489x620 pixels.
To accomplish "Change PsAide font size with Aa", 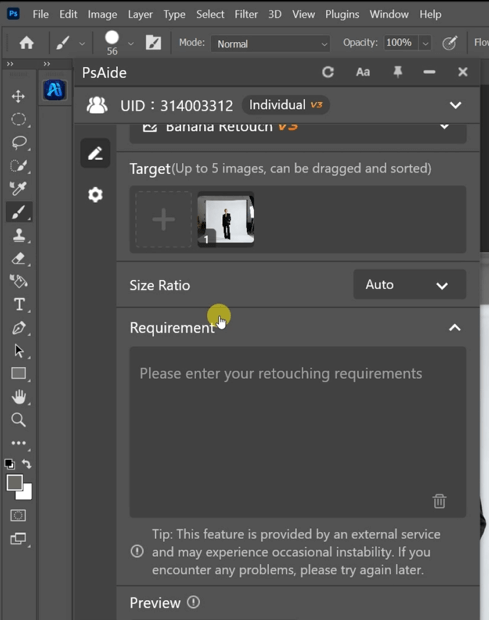I will tap(363, 72).
